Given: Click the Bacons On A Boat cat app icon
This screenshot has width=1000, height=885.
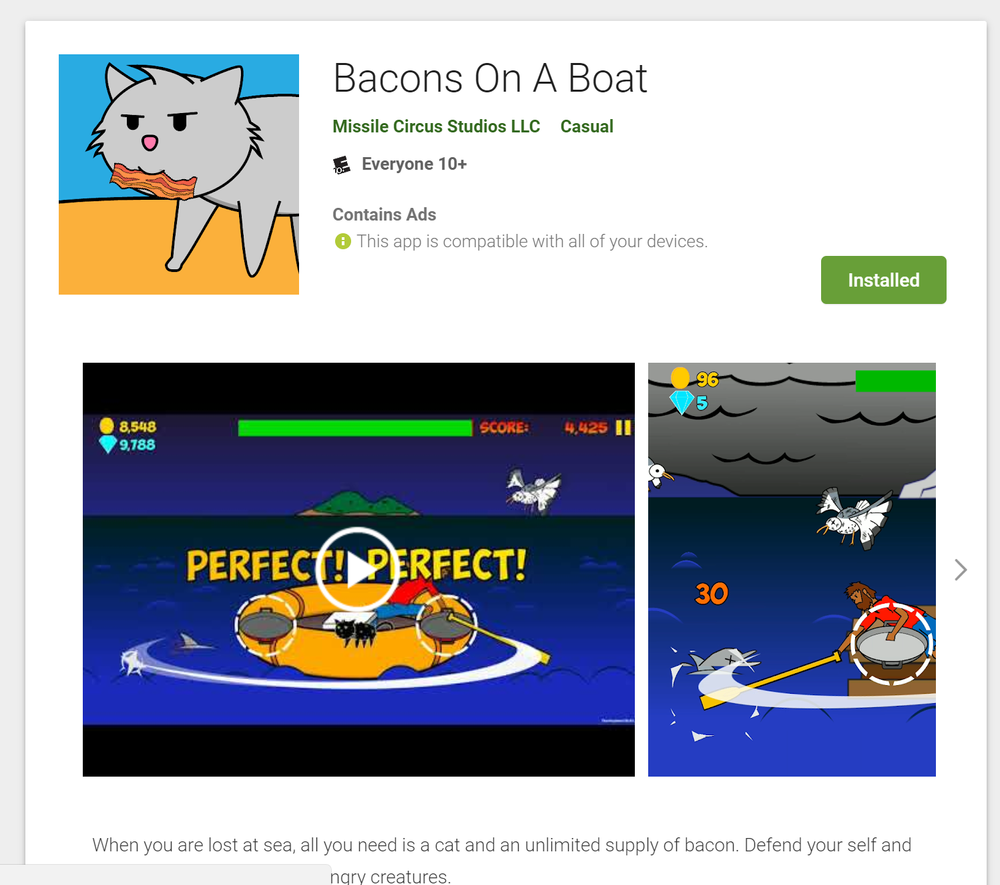Looking at the screenshot, I should [x=179, y=174].
